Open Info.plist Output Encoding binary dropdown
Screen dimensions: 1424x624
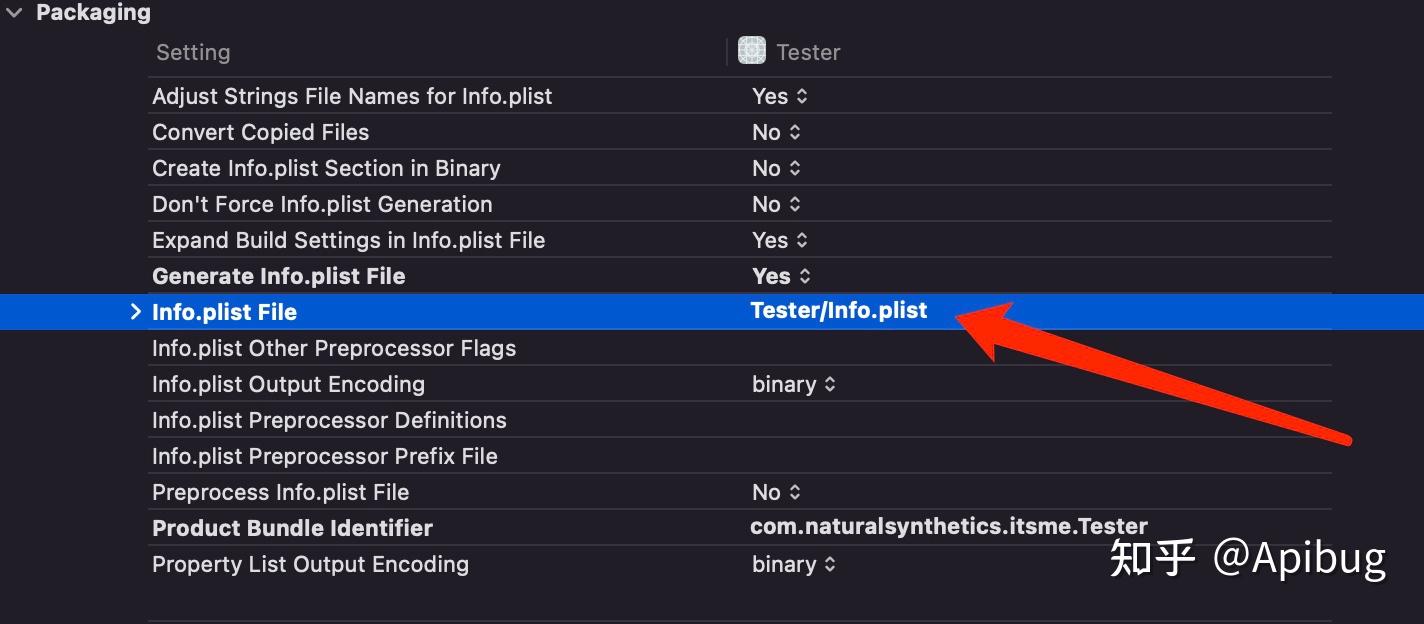(x=794, y=384)
